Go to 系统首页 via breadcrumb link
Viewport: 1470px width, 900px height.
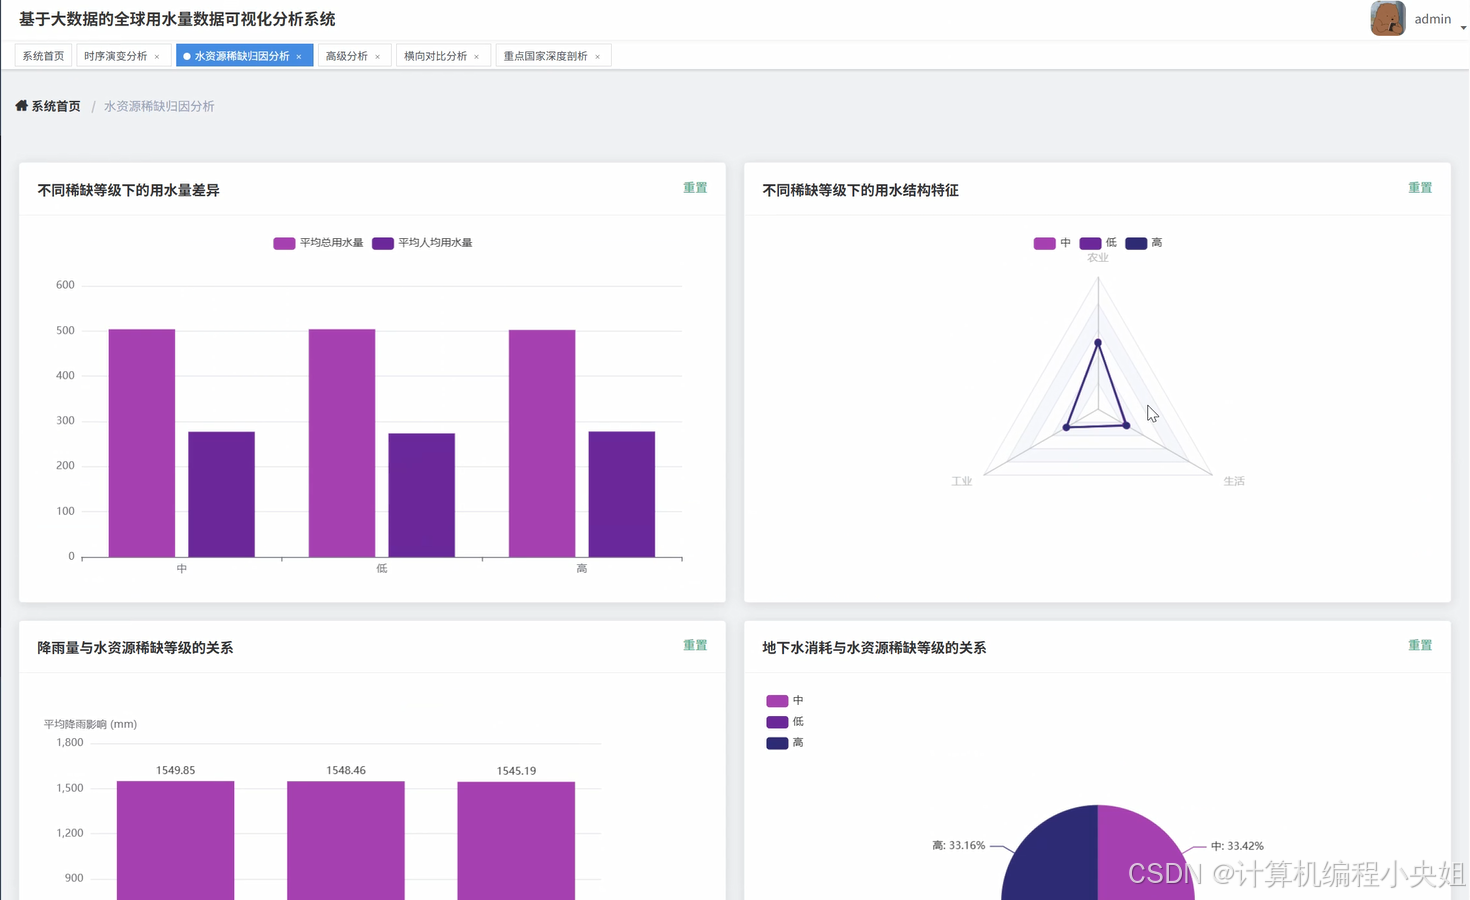pyautogui.click(x=56, y=106)
